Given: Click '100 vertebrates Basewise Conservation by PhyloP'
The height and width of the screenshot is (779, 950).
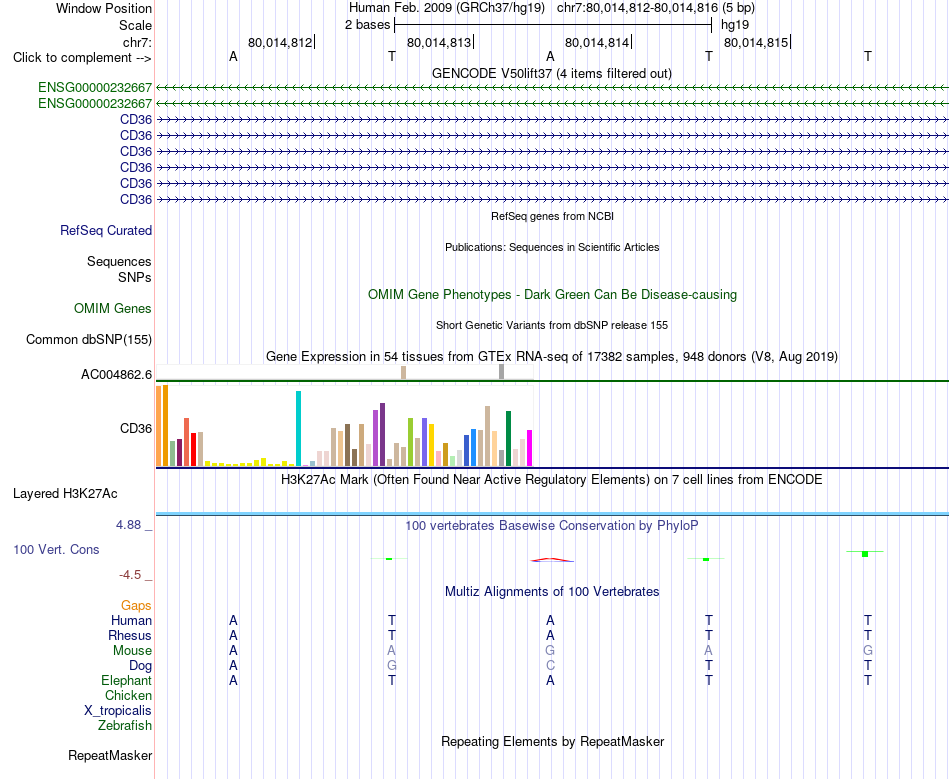Looking at the screenshot, I should [551, 525].
